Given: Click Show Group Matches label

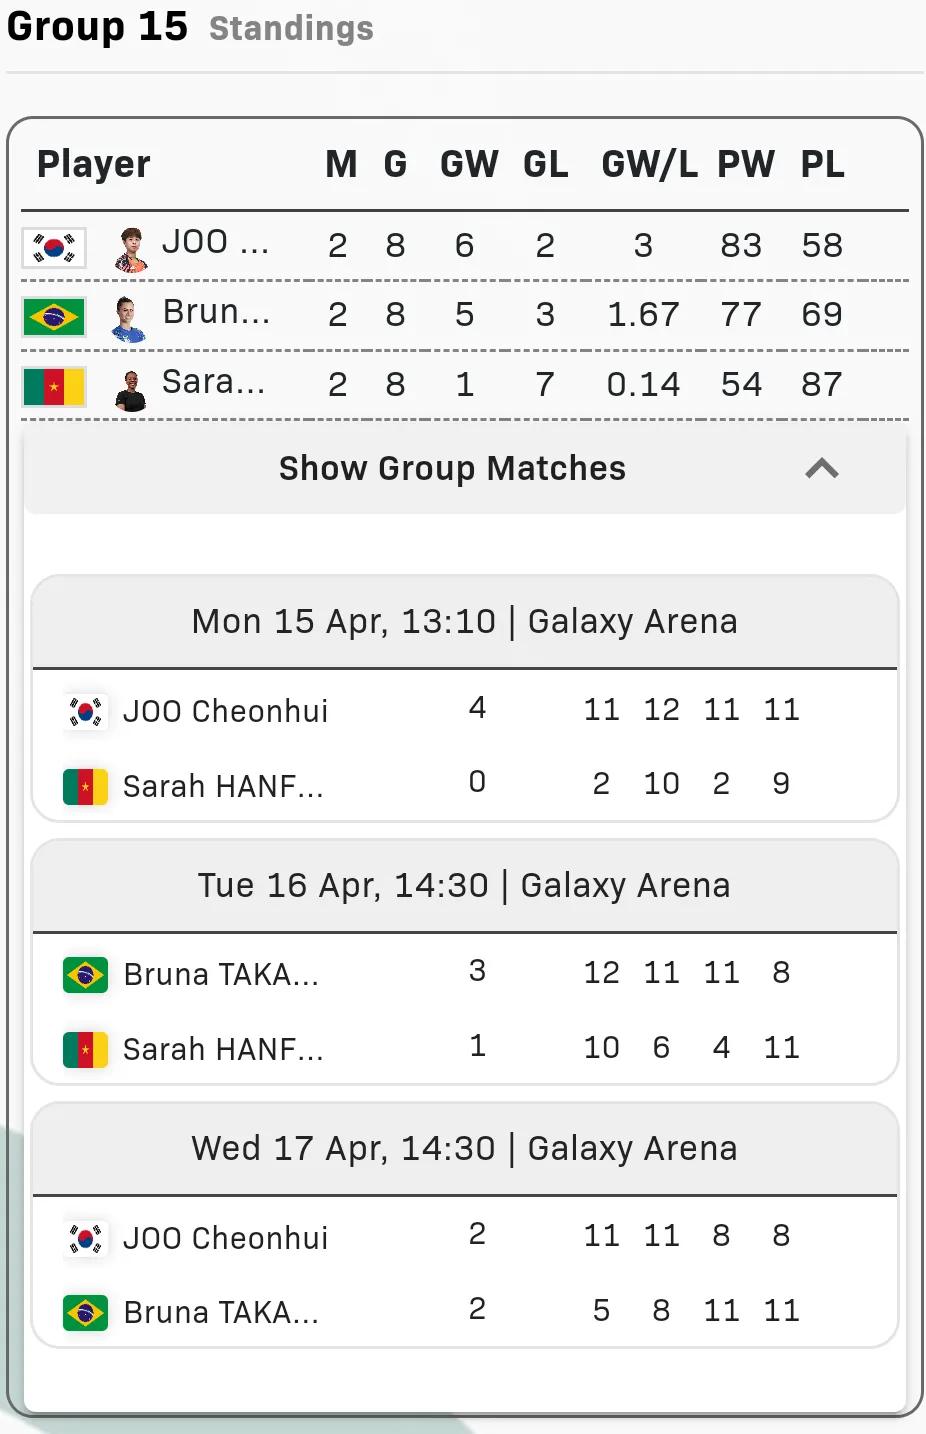Looking at the screenshot, I should [452, 468].
